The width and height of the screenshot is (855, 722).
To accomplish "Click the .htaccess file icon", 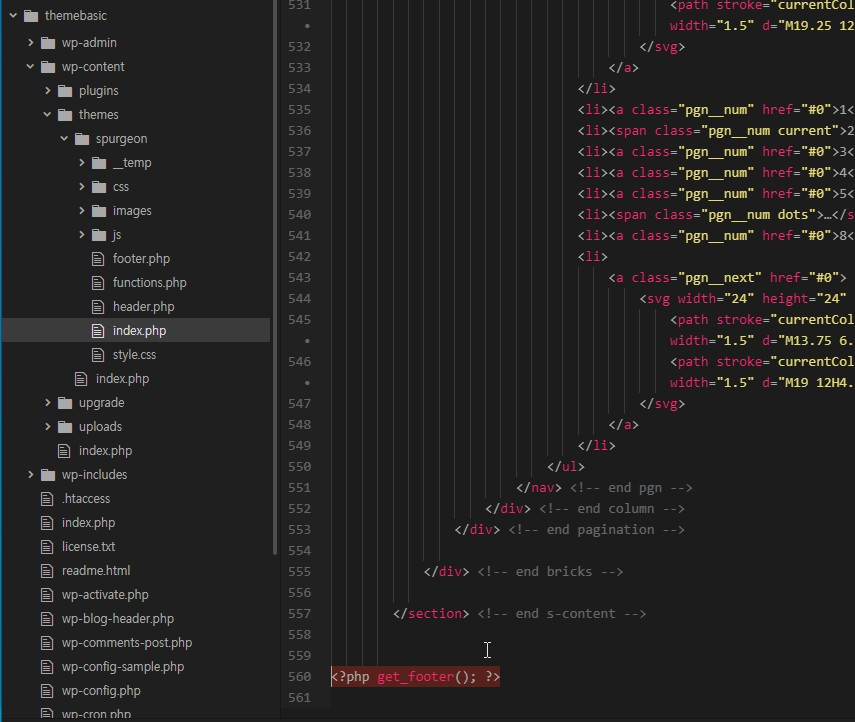I will click(x=47, y=498).
